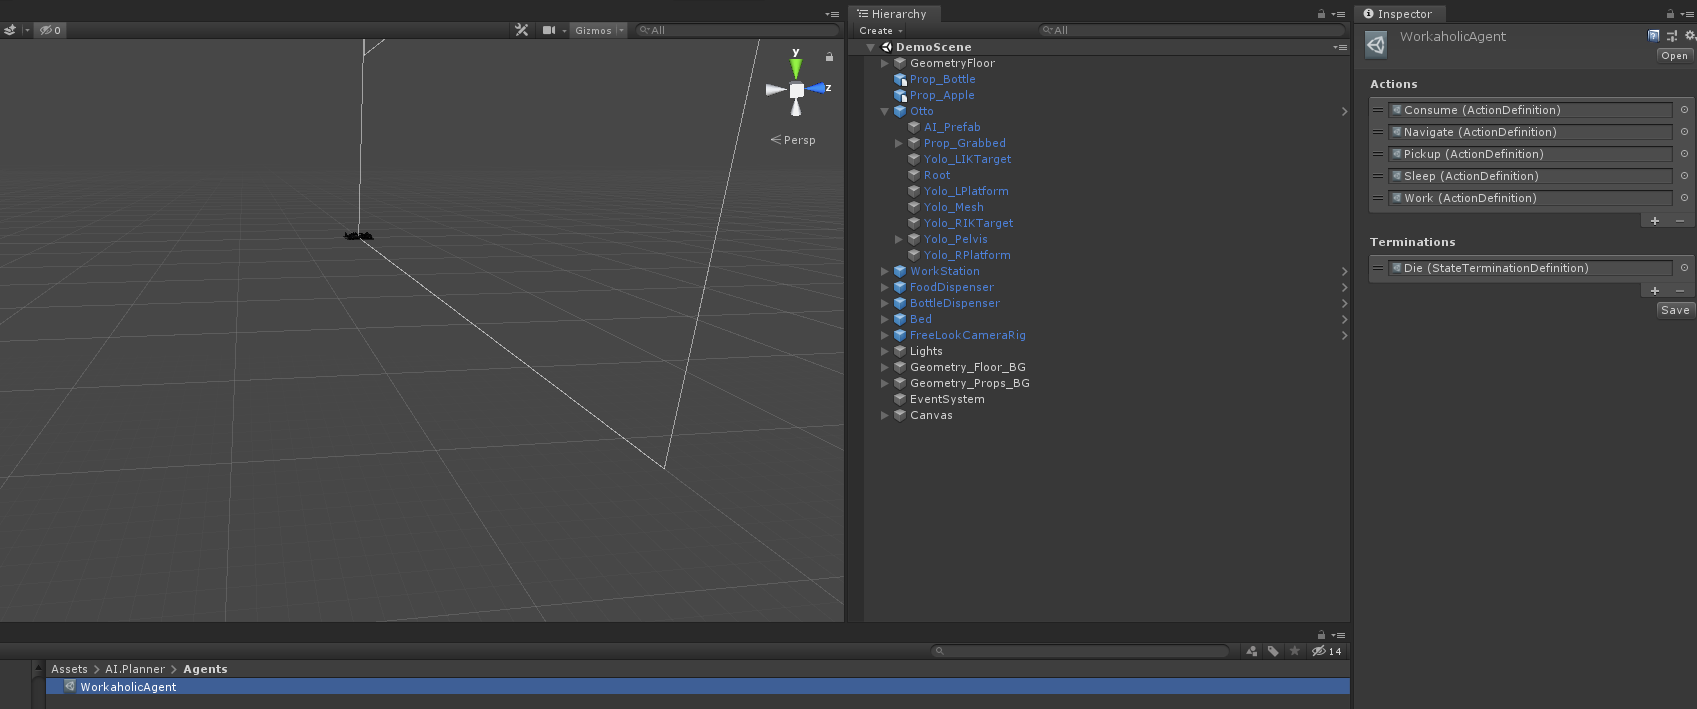Expand the GeometryFloor object
Image resolution: width=1697 pixels, height=709 pixels.
[885, 63]
